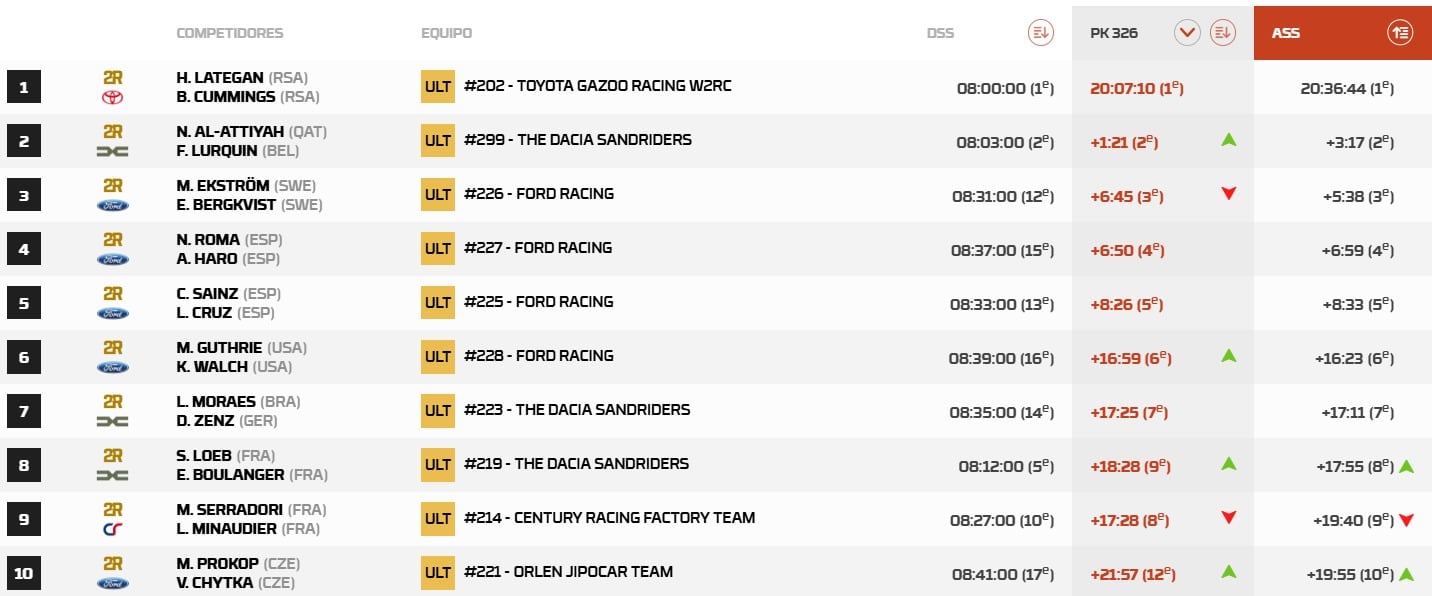Open the PK 326 checkpoint dropdown chevron
The image size is (1432, 596).
pos(1187,33)
